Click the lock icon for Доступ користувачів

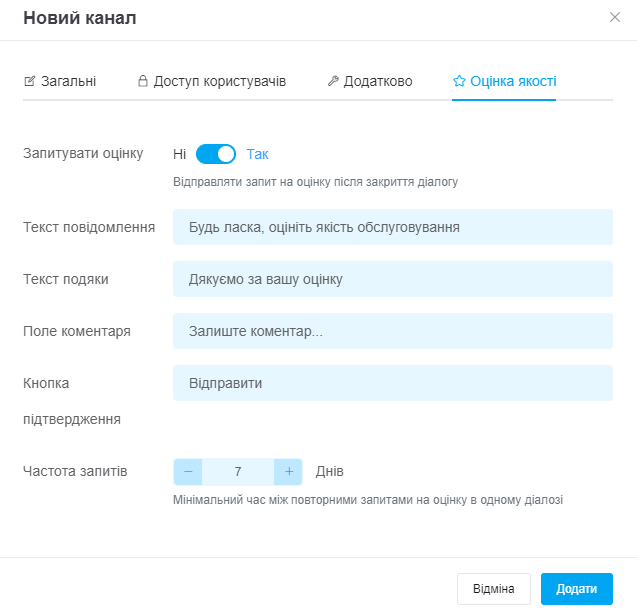click(x=143, y=81)
